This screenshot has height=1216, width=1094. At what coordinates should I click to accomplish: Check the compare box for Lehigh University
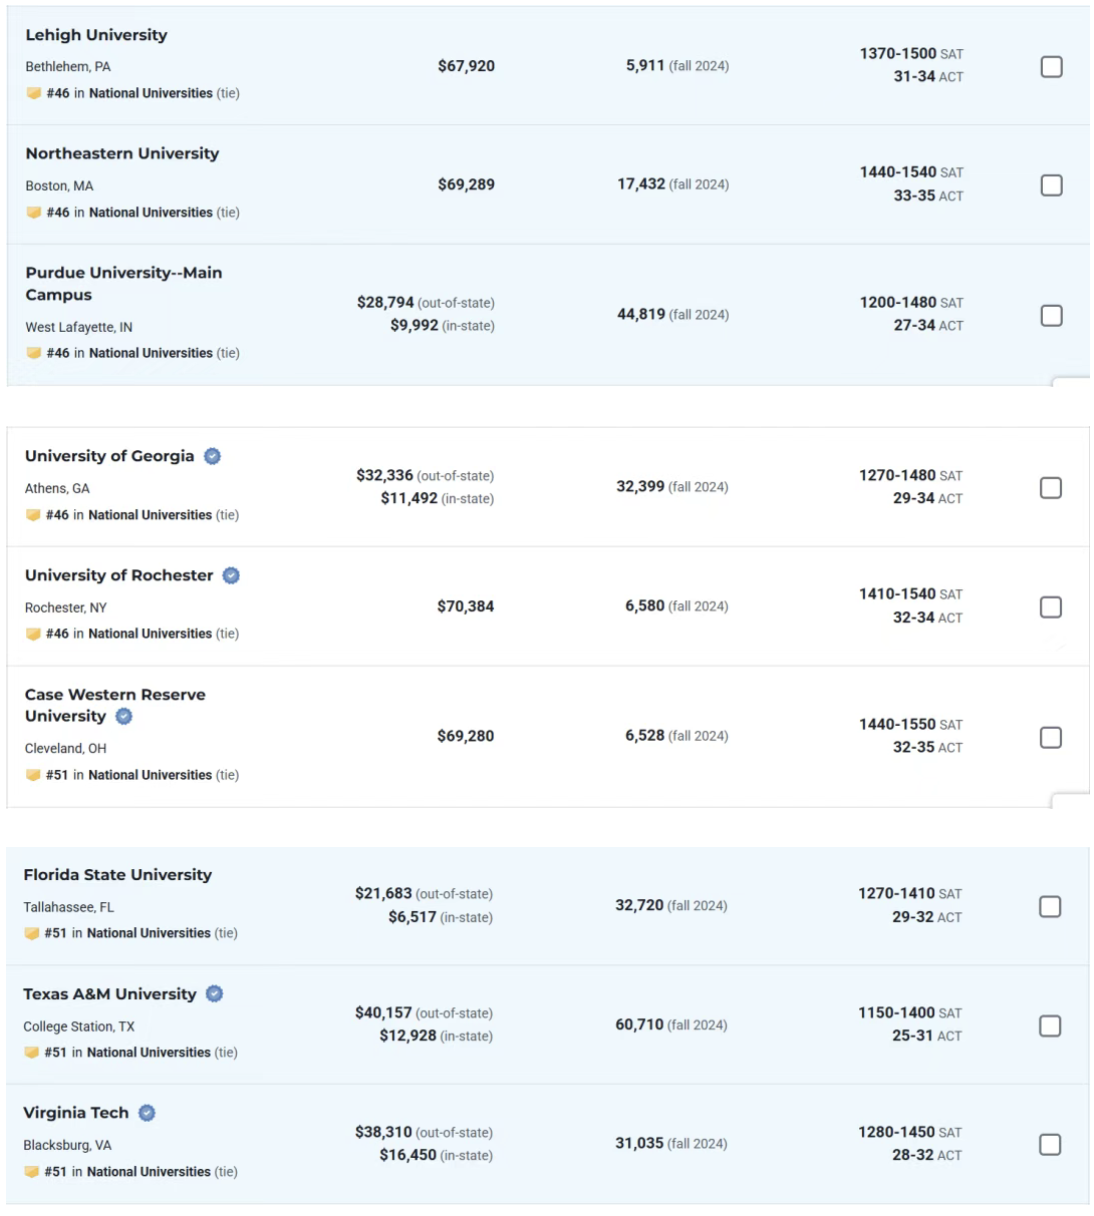click(x=1051, y=67)
